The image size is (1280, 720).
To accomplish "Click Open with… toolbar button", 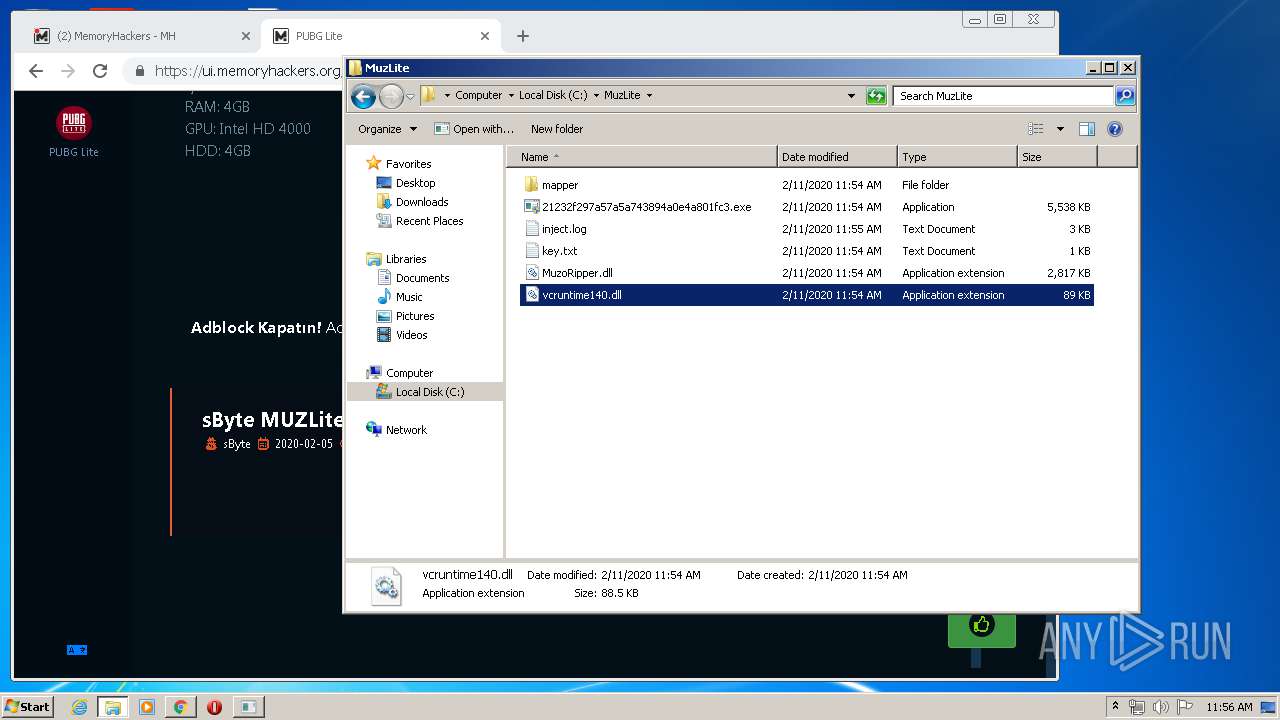I will pos(474,129).
